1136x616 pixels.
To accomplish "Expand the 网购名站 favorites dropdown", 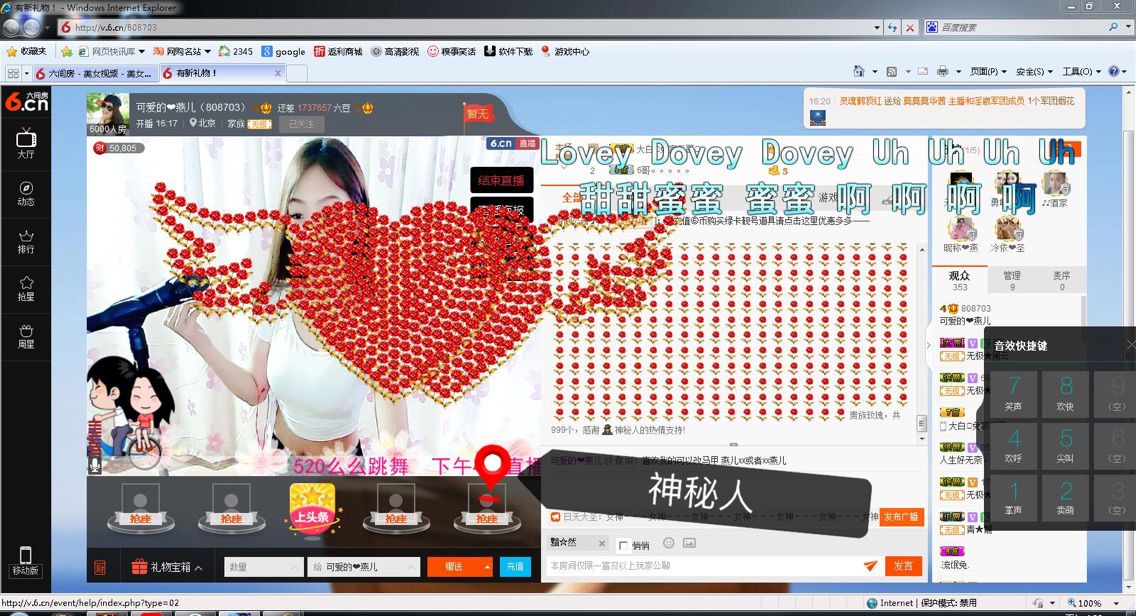I will (208, 51).
